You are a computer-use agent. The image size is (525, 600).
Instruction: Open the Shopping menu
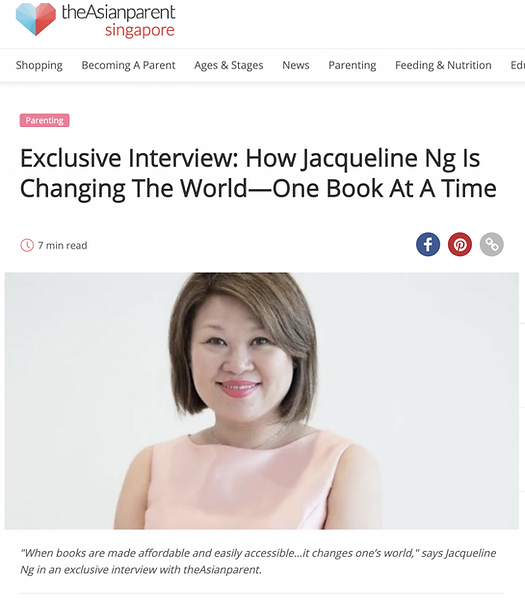coord(39,65)
